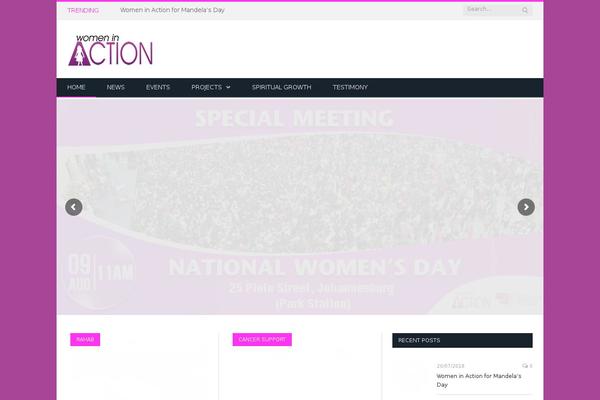Open the Home menu item
Screen dimensions: 600x400
coord(76,87)
